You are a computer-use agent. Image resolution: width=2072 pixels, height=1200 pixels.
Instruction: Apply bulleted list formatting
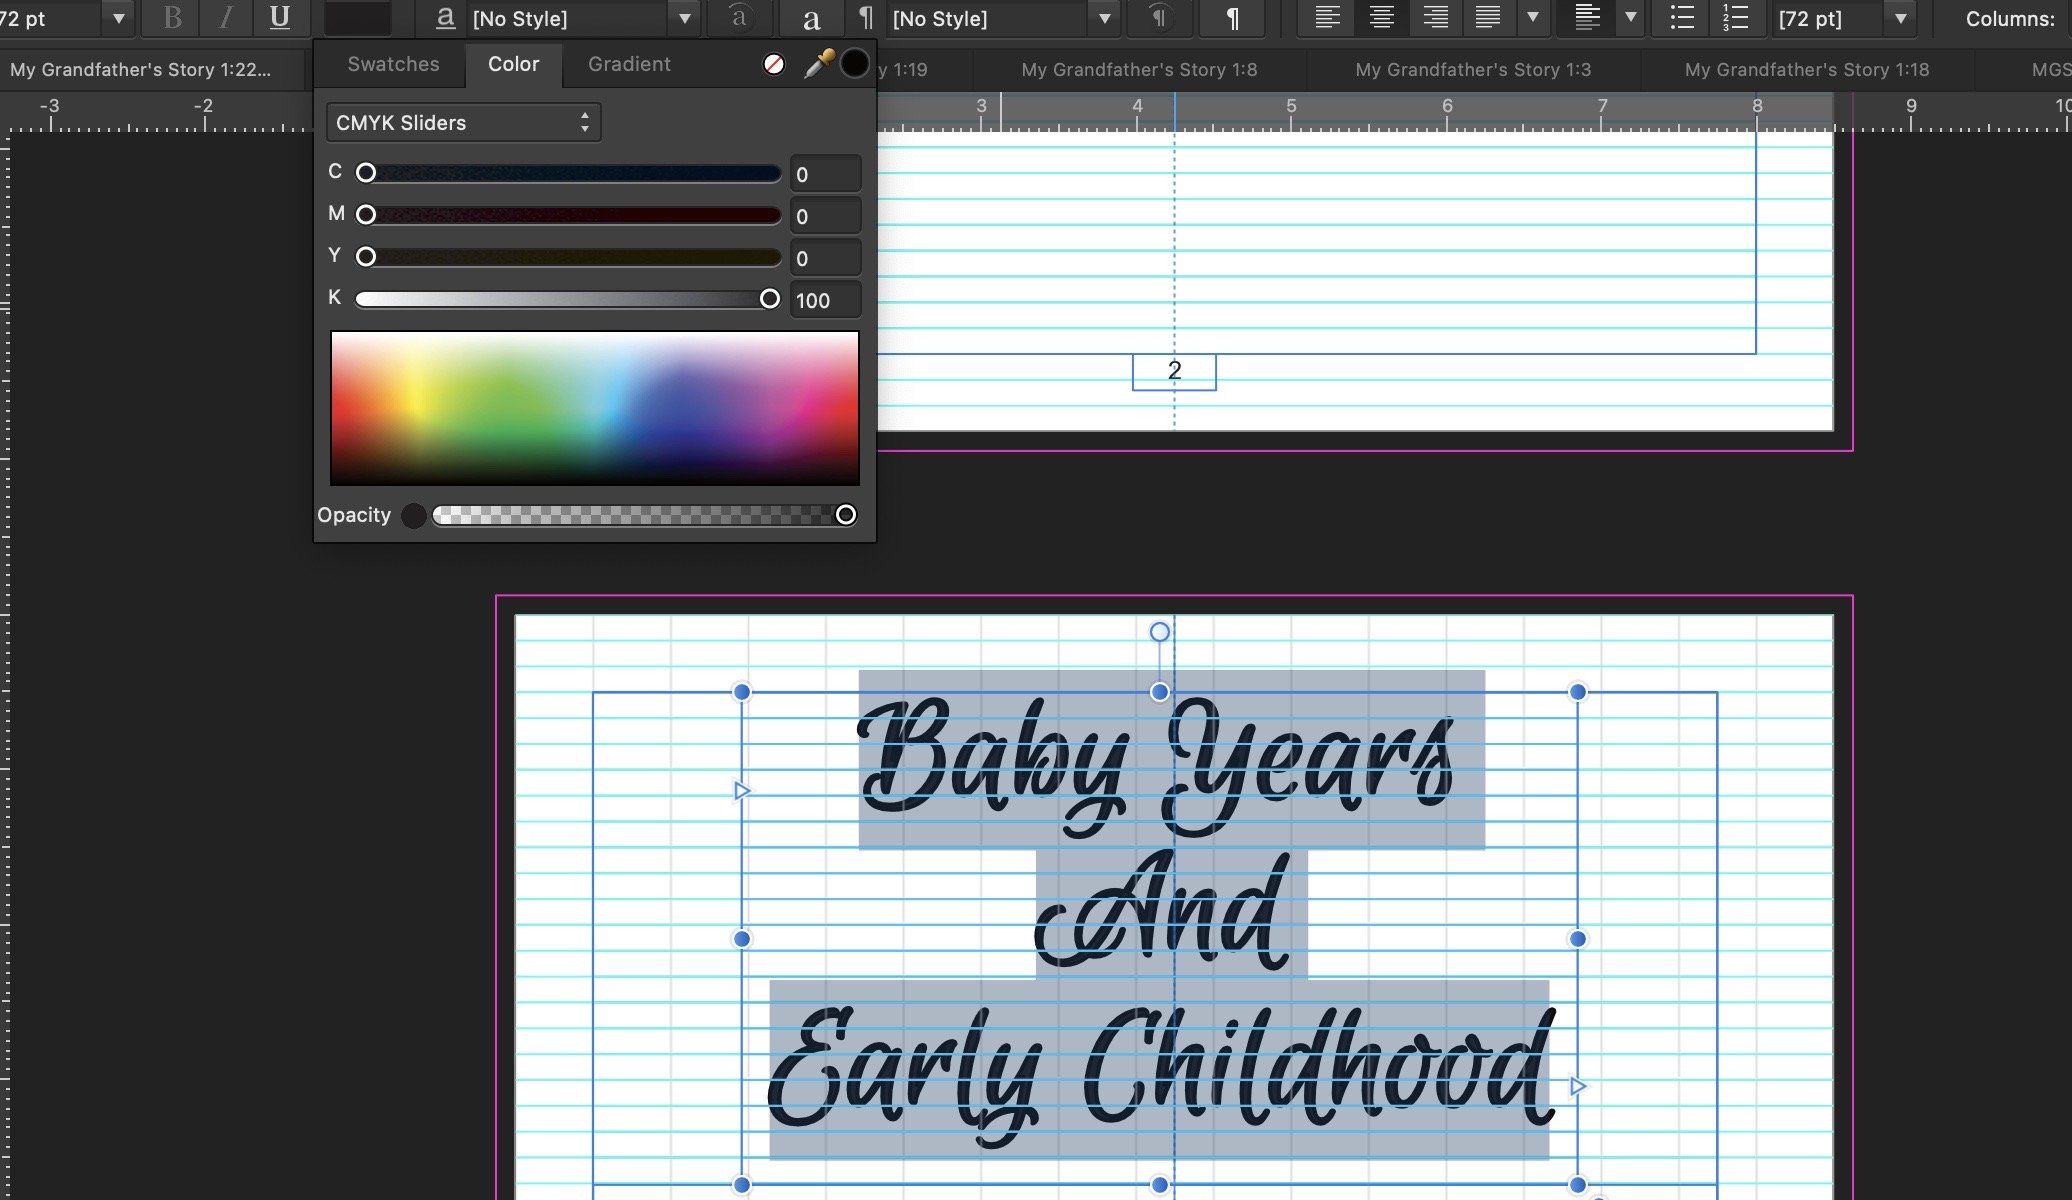[x=1683, y=18]
